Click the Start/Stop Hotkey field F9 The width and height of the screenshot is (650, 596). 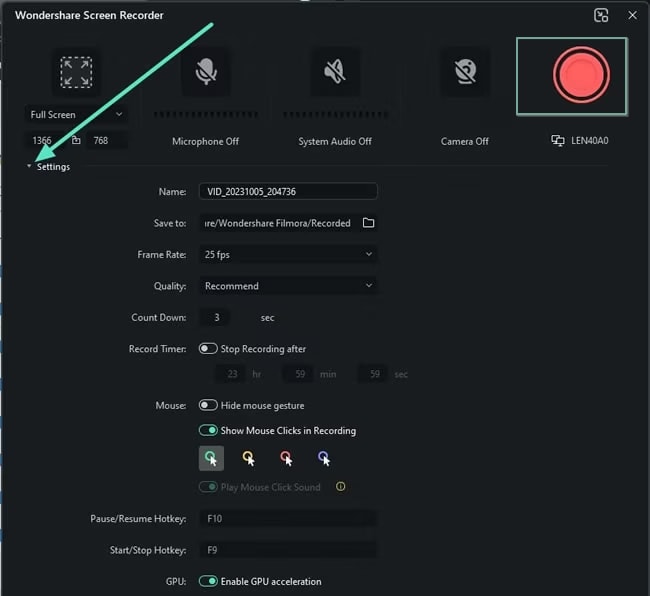(x=288, y=550)
